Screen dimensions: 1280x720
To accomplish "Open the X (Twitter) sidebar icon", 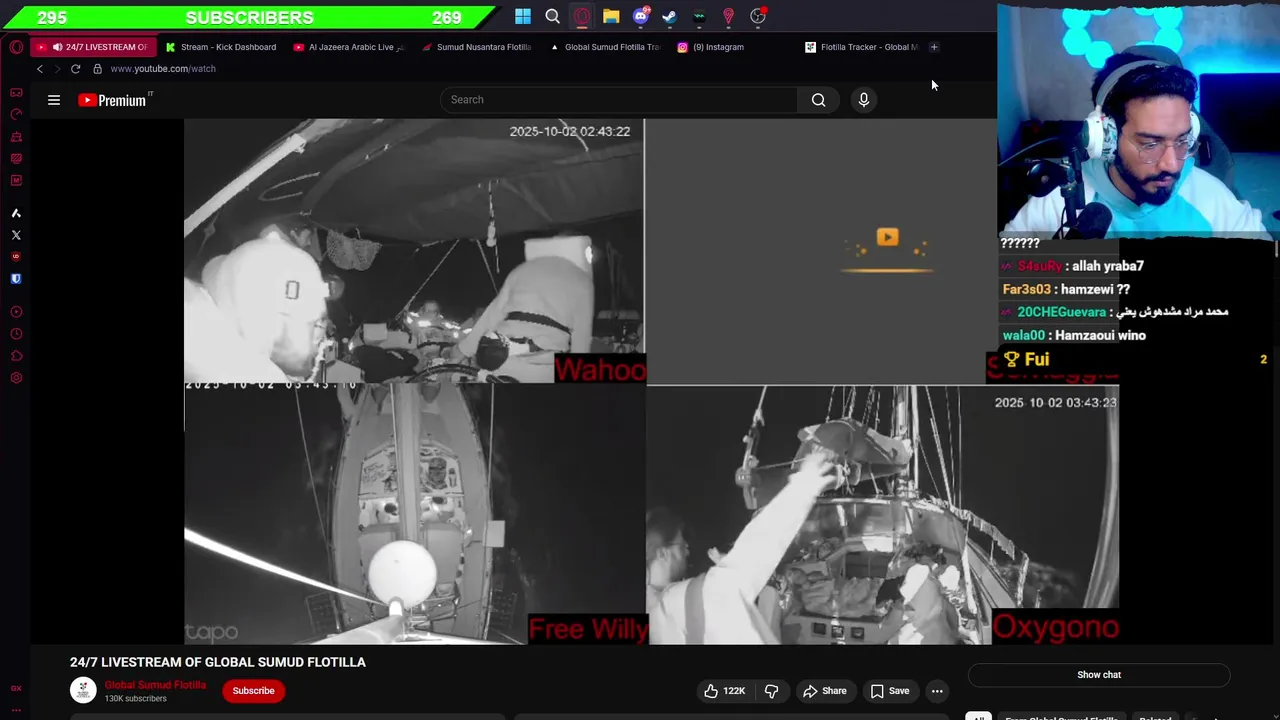I will [16, 235].
